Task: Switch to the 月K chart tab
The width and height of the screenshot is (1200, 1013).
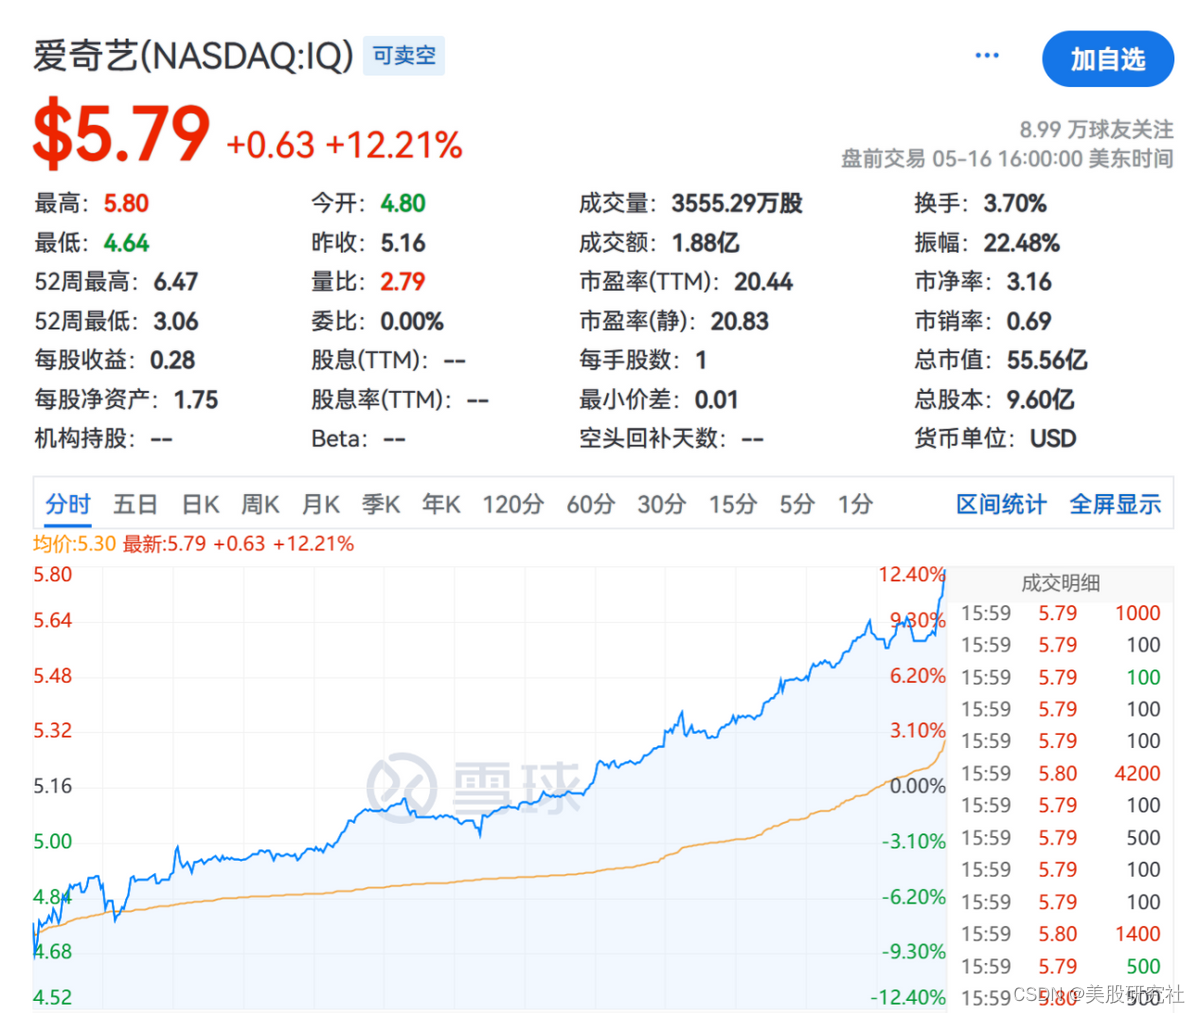Action: pyautogui.click(x=321, y=504)
